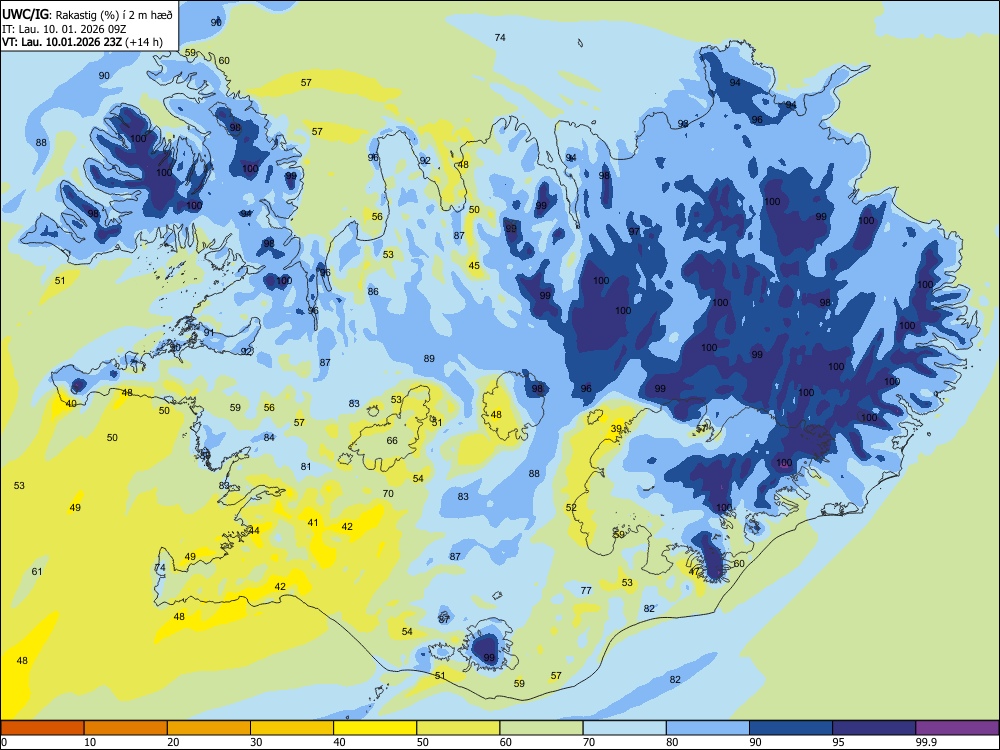Screen dimensions: 1000x750
Task: Click the dark blue 90–95 legend swatch
Action: (x=791, y=728)
